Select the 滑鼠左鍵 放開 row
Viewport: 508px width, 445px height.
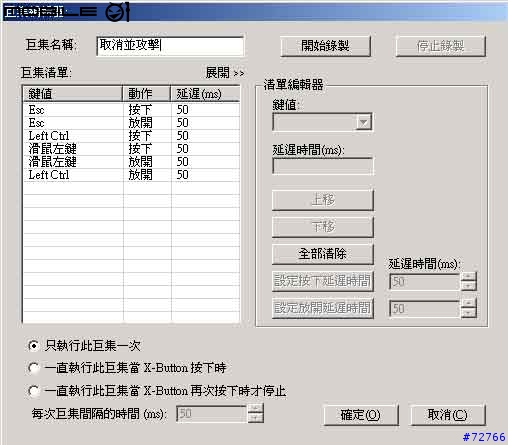pos(132,162)
